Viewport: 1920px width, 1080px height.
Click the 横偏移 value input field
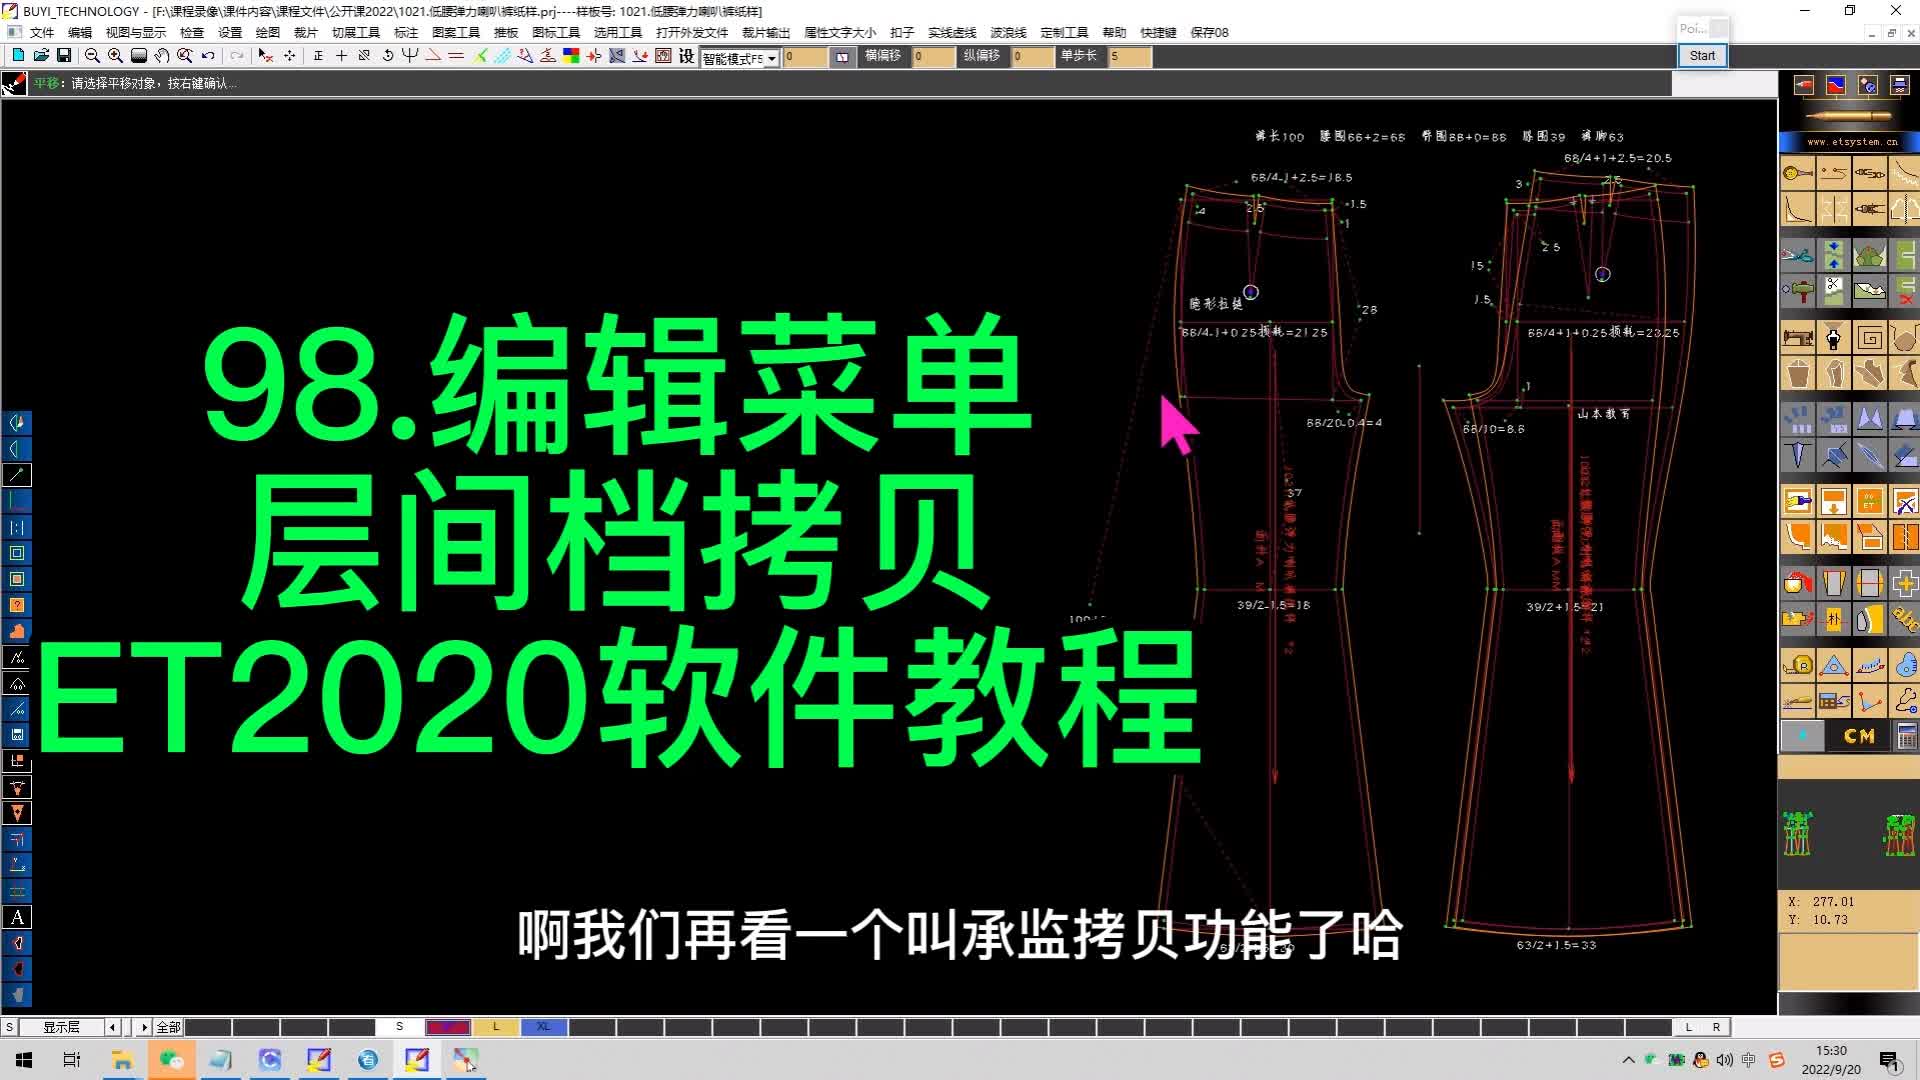tap(933, 57)
